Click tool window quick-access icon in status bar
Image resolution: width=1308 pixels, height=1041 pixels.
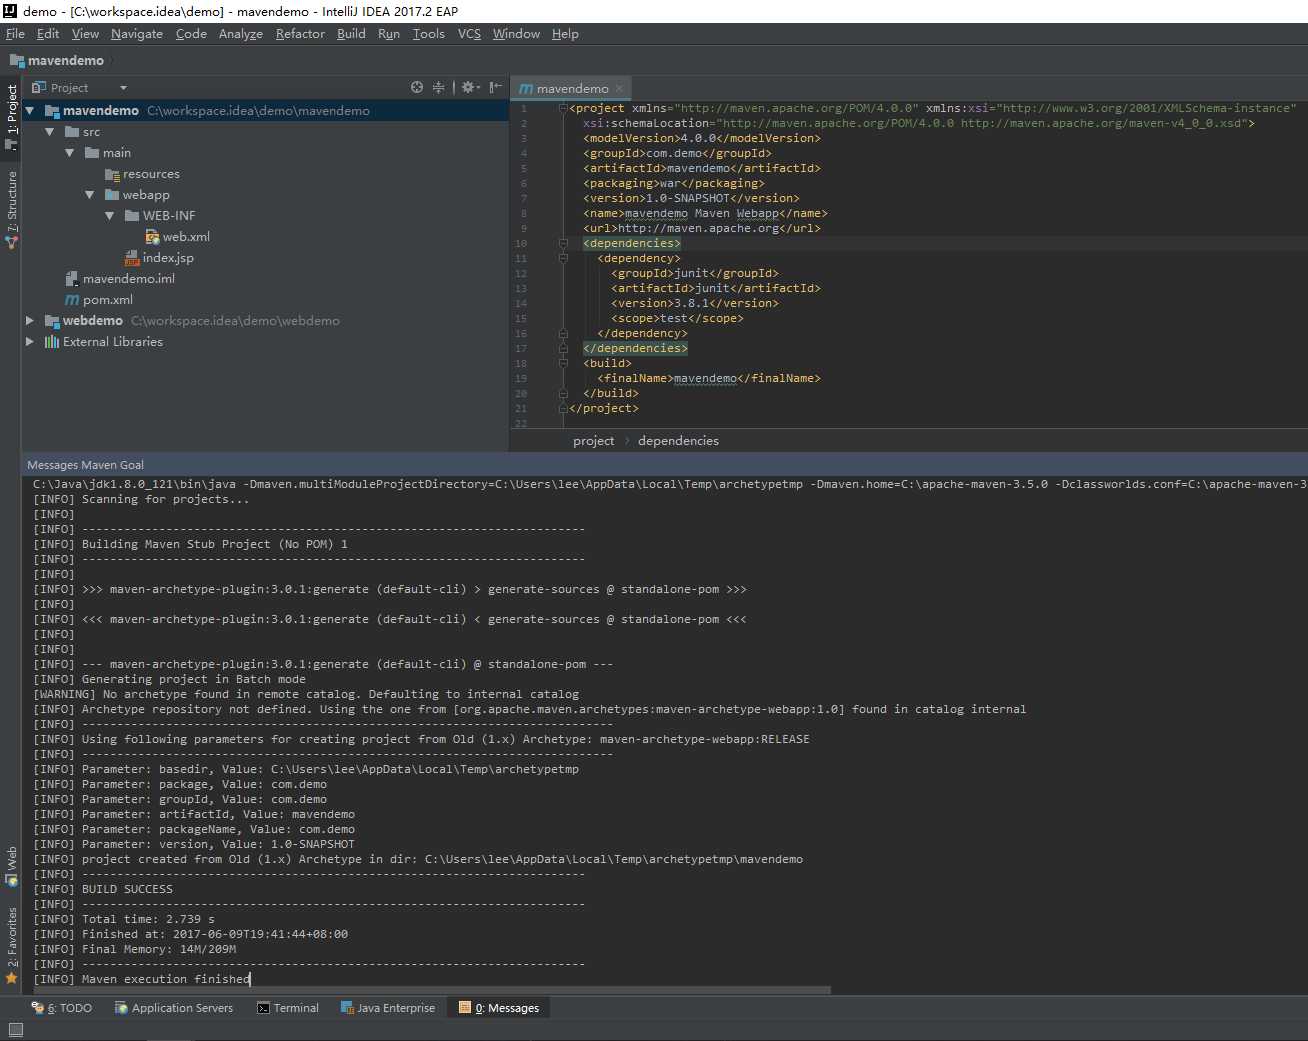tap(15, 1030)
